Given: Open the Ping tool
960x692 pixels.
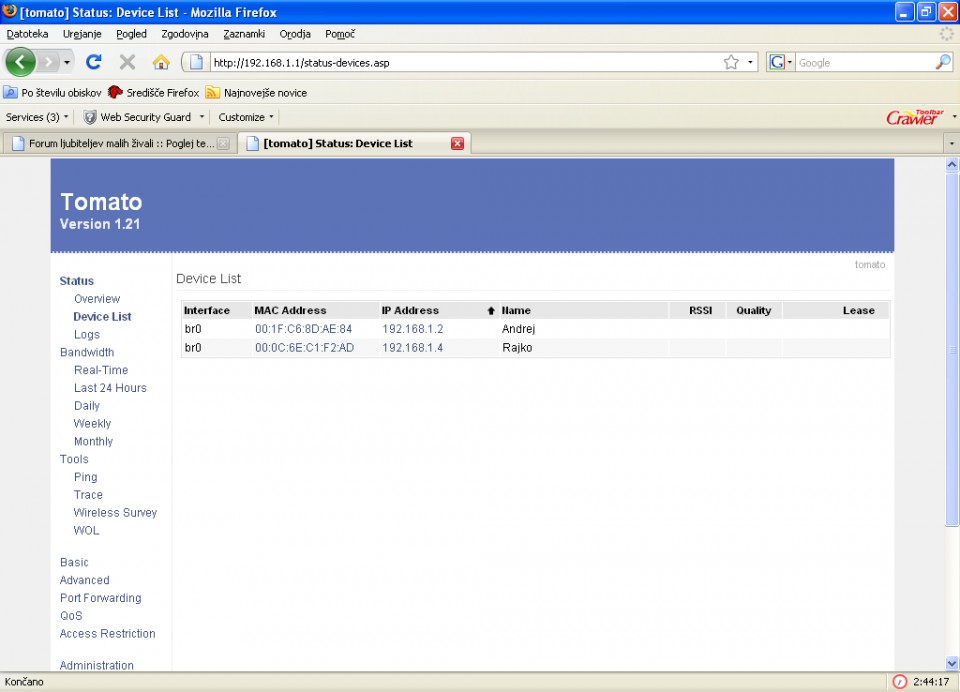Looking at the screenshot, I should tap(85, 476).
